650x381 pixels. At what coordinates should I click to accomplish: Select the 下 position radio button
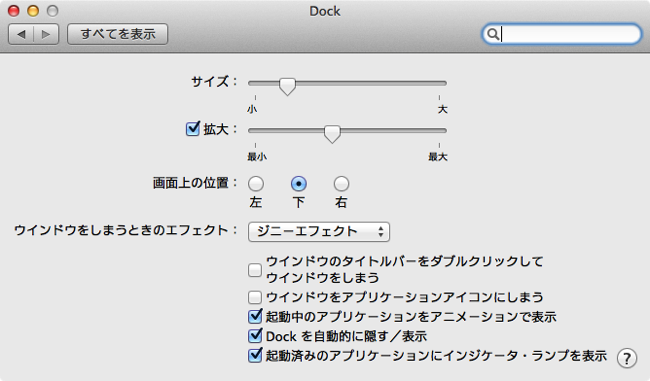pyautogui.click(x=299, y=183)
